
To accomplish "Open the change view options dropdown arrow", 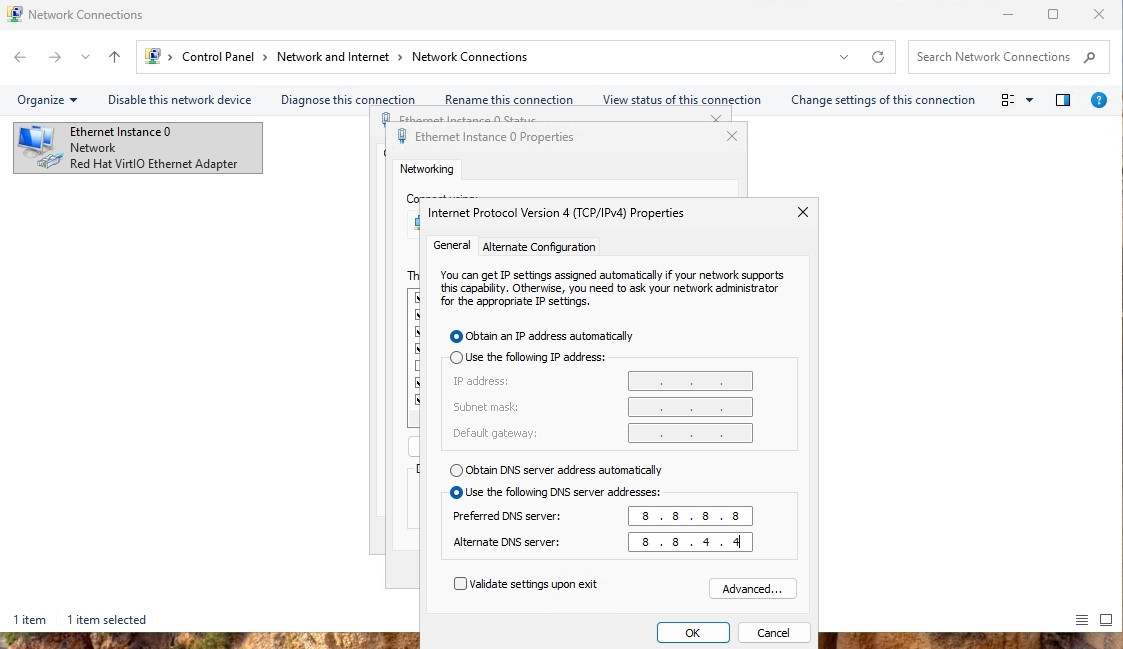I will [x=1029, y=100].
